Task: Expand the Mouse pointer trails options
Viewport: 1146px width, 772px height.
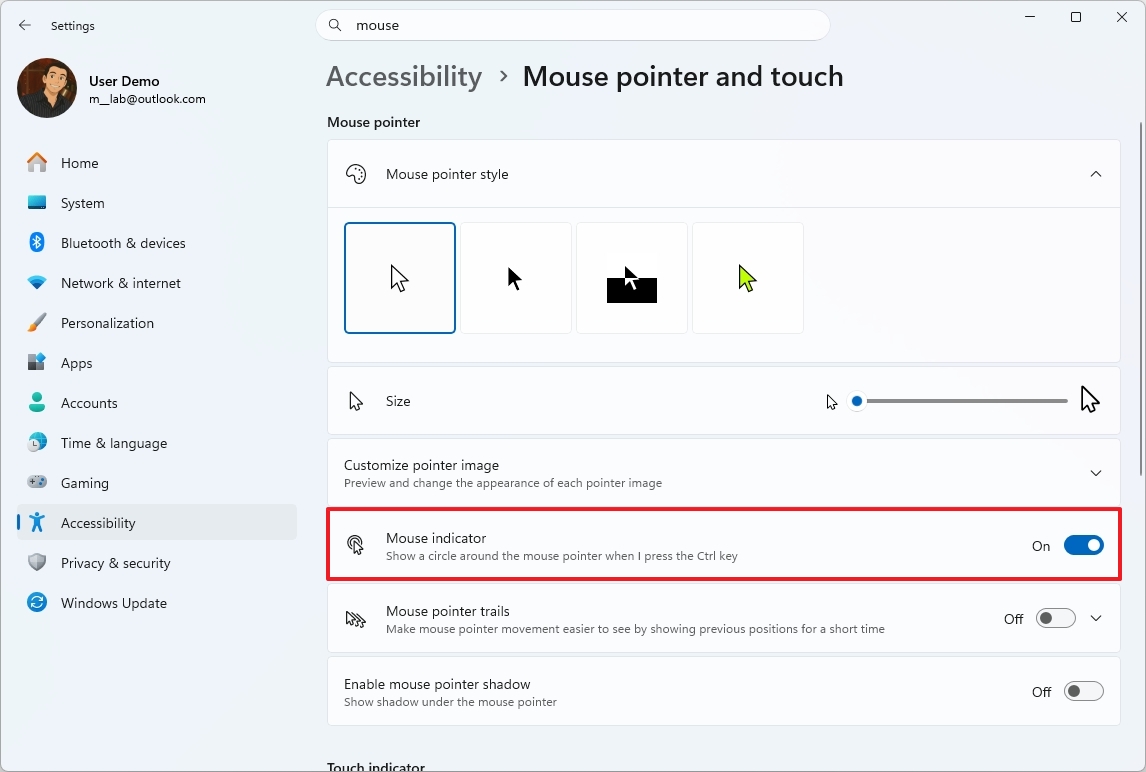Action: [1096, 618]
